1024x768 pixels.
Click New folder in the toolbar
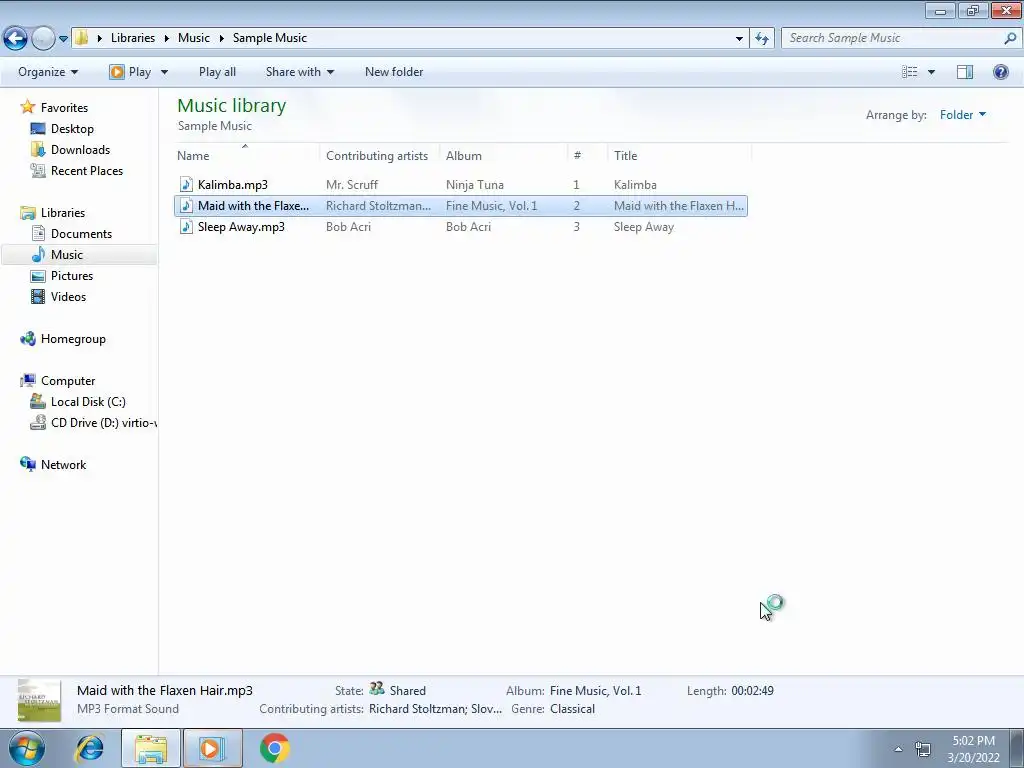(394, 72)
